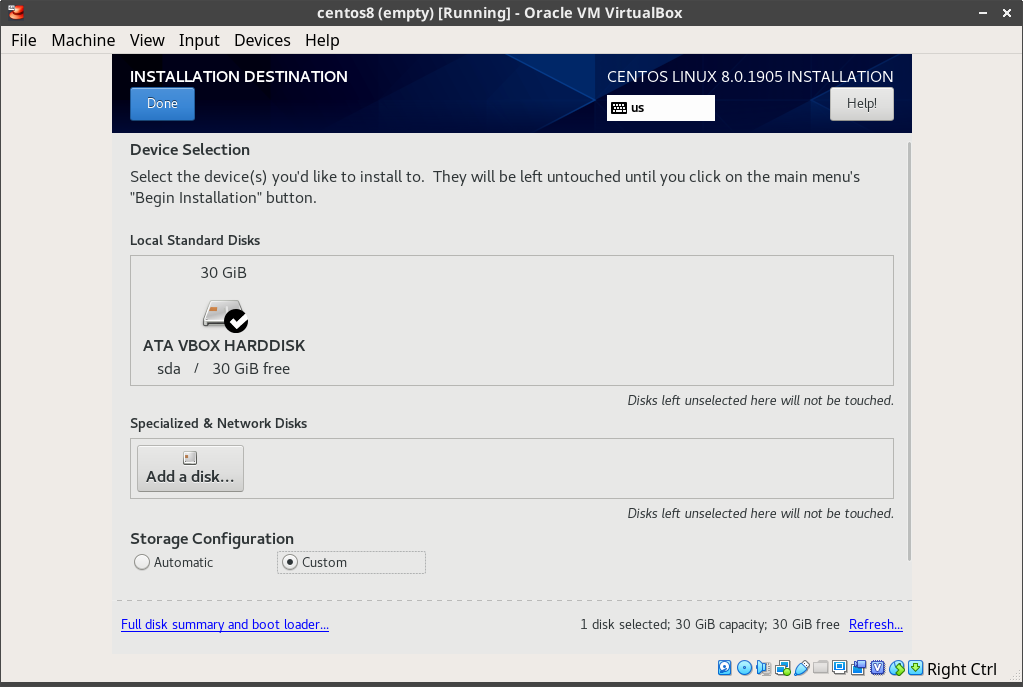Click the Right Ctrl host key label
This screenshot has width=1023, height=687.
click(x=962, y=669)
